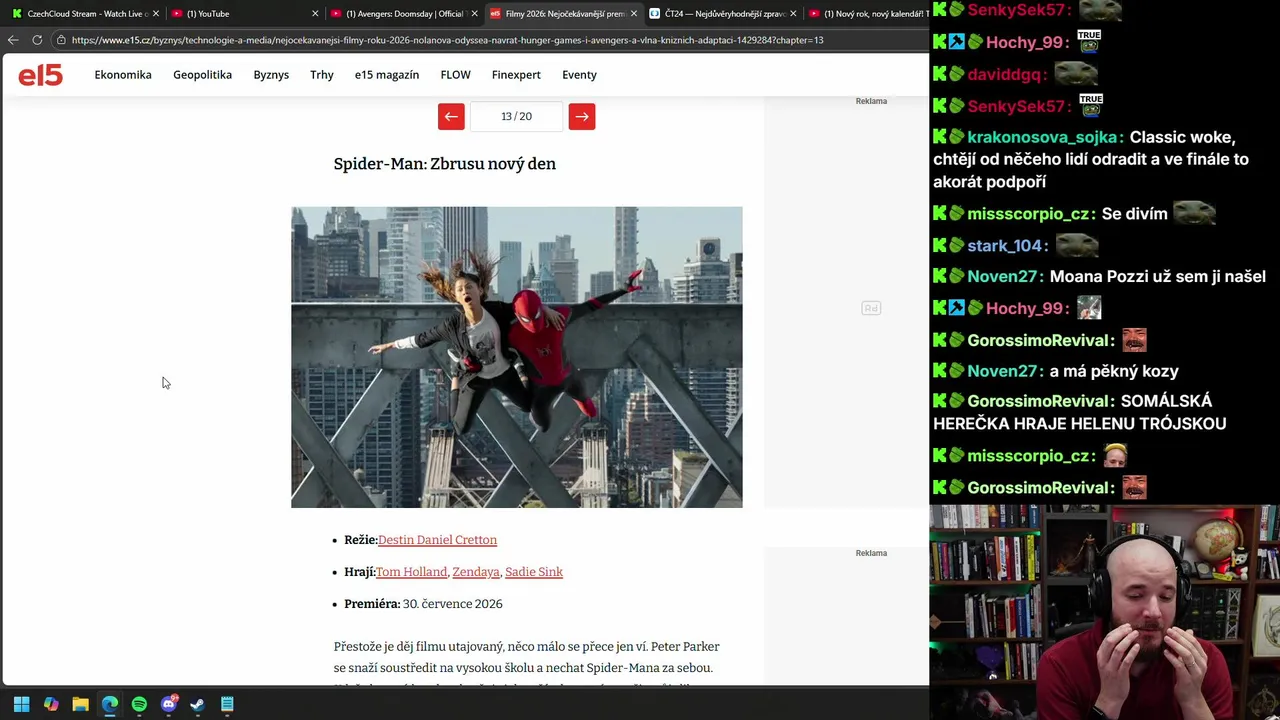Switch to the Nový rok, nový kalendář tab
Viewport: 1280px width, 720px height.
click(866, 14)
